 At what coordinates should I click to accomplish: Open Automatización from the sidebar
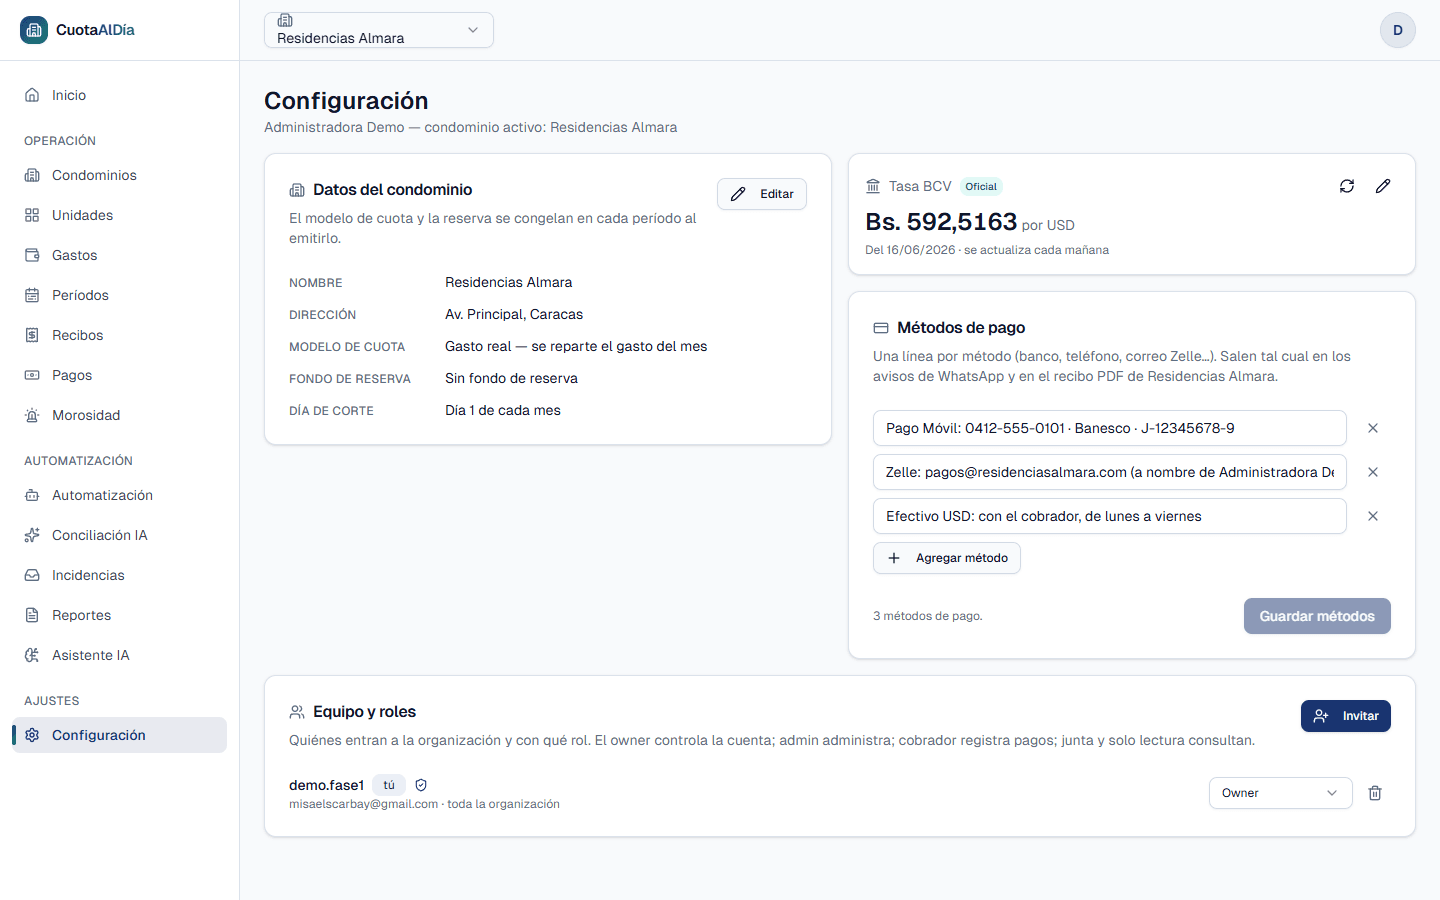pos(120,495)
